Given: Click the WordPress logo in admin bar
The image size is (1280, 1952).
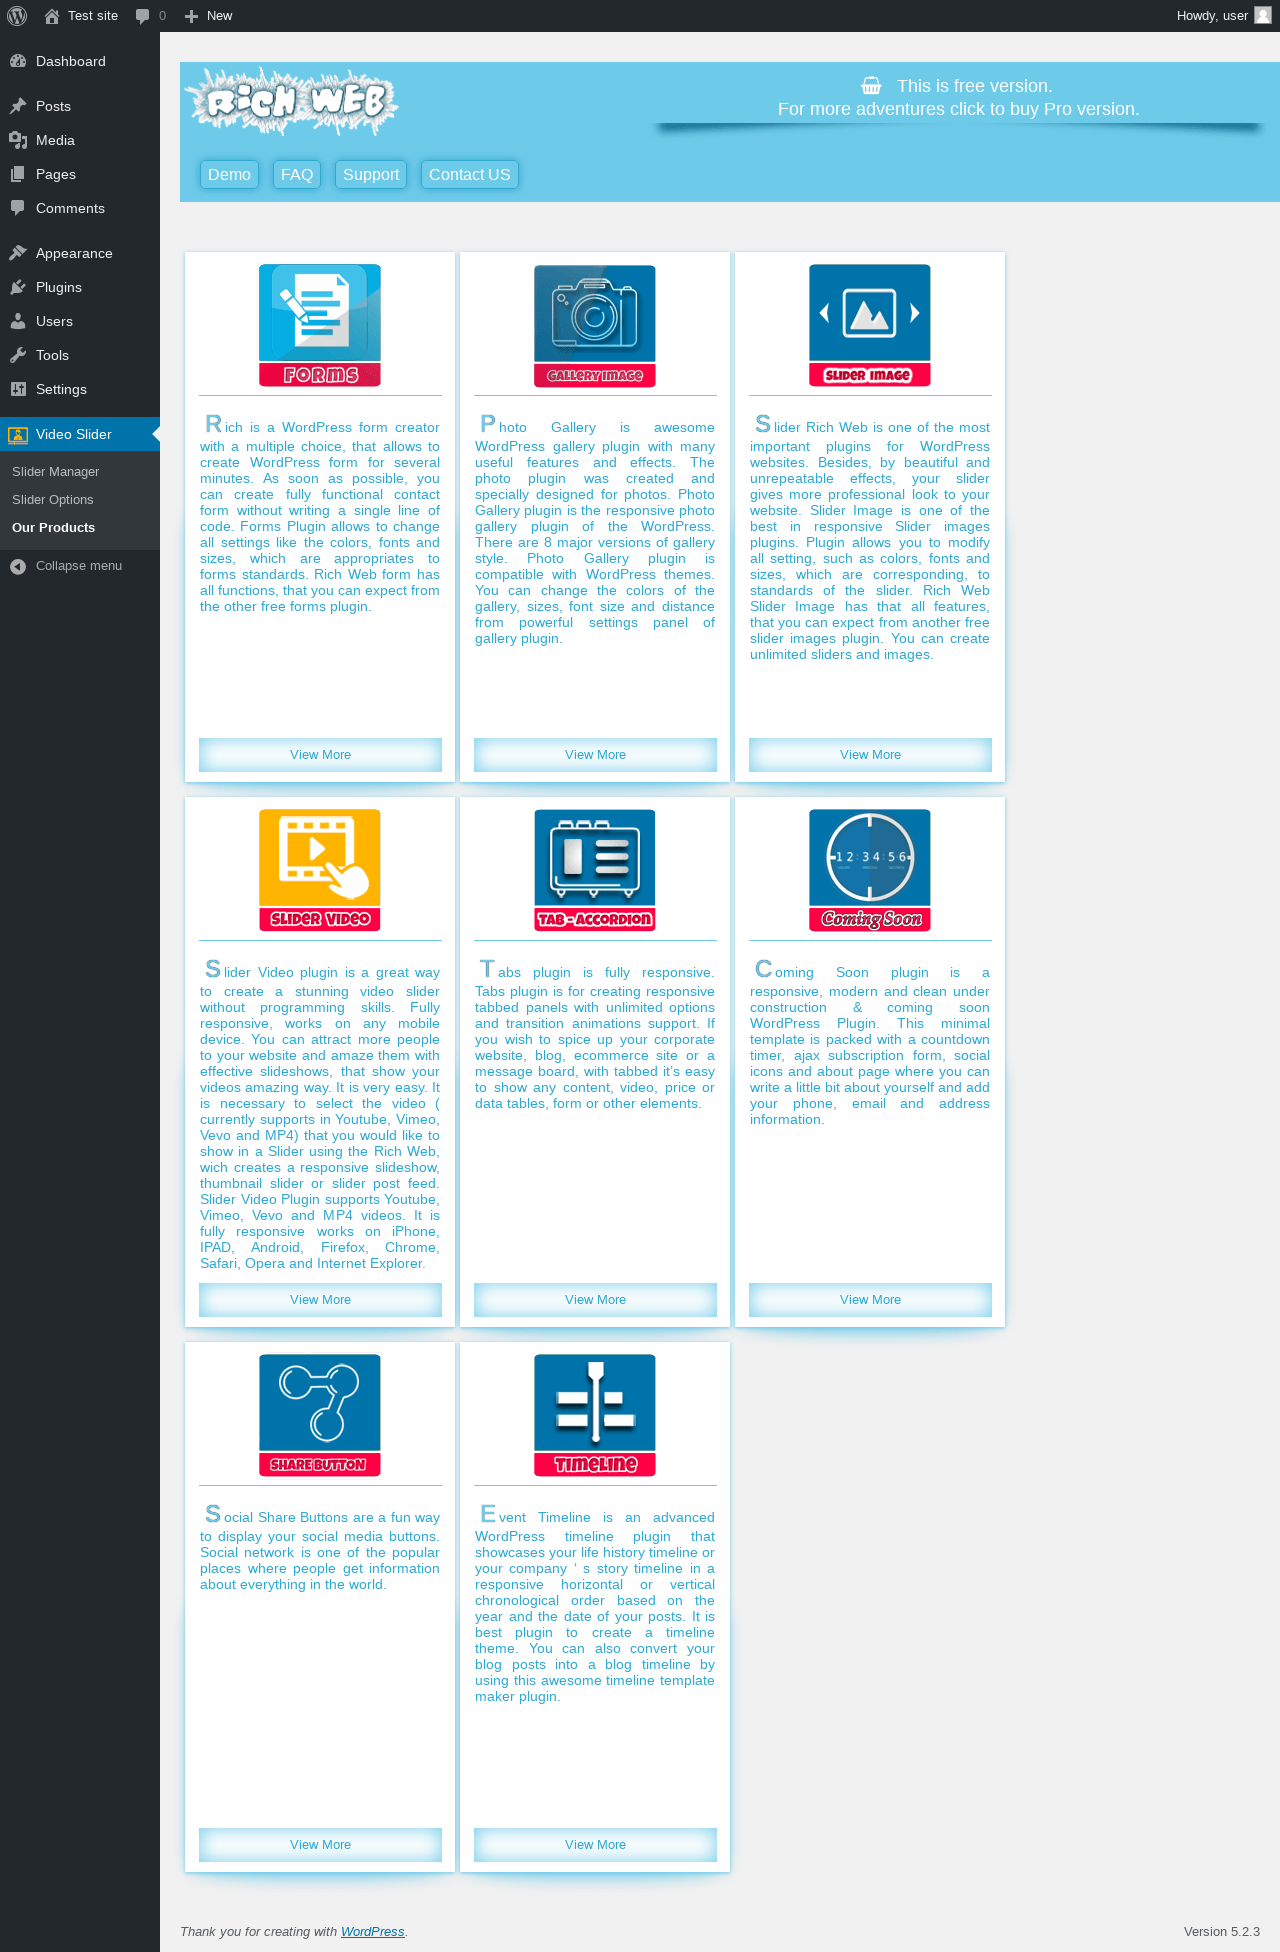Looking at the screenshot, I should point(17,16).
